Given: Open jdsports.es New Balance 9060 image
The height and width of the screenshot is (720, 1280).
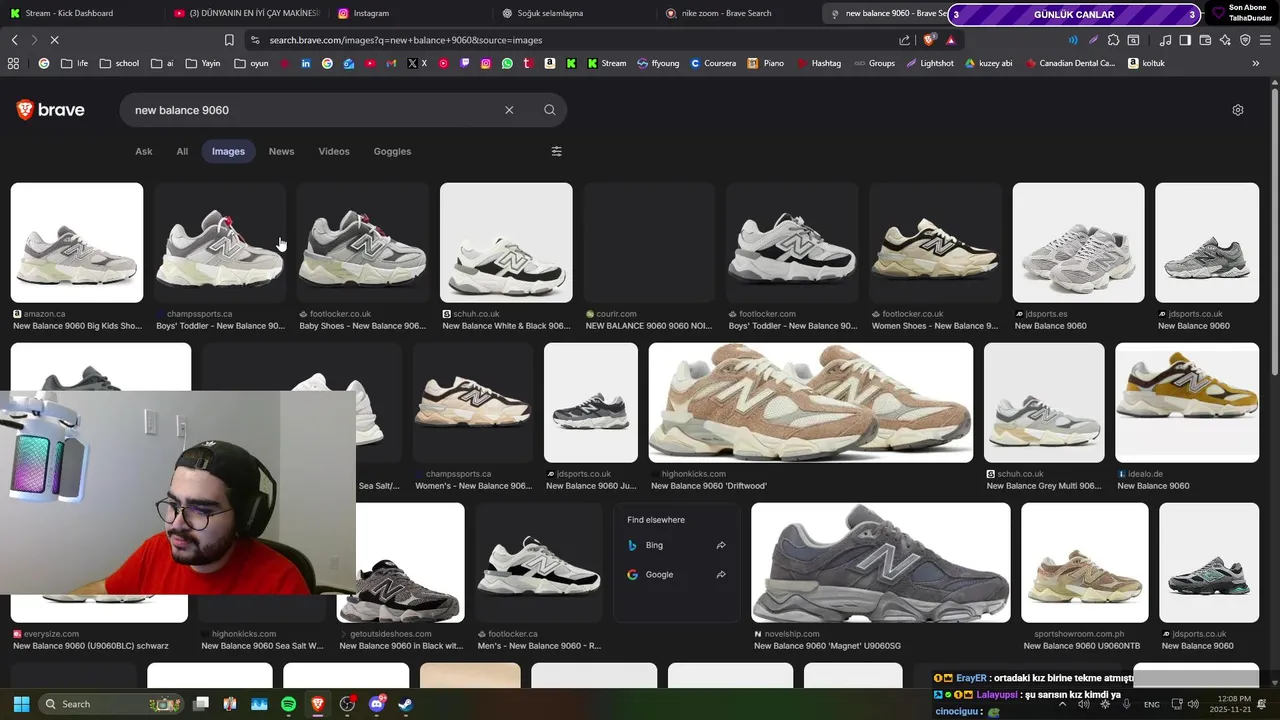Looking at the screenshot, I should 1079,242.
